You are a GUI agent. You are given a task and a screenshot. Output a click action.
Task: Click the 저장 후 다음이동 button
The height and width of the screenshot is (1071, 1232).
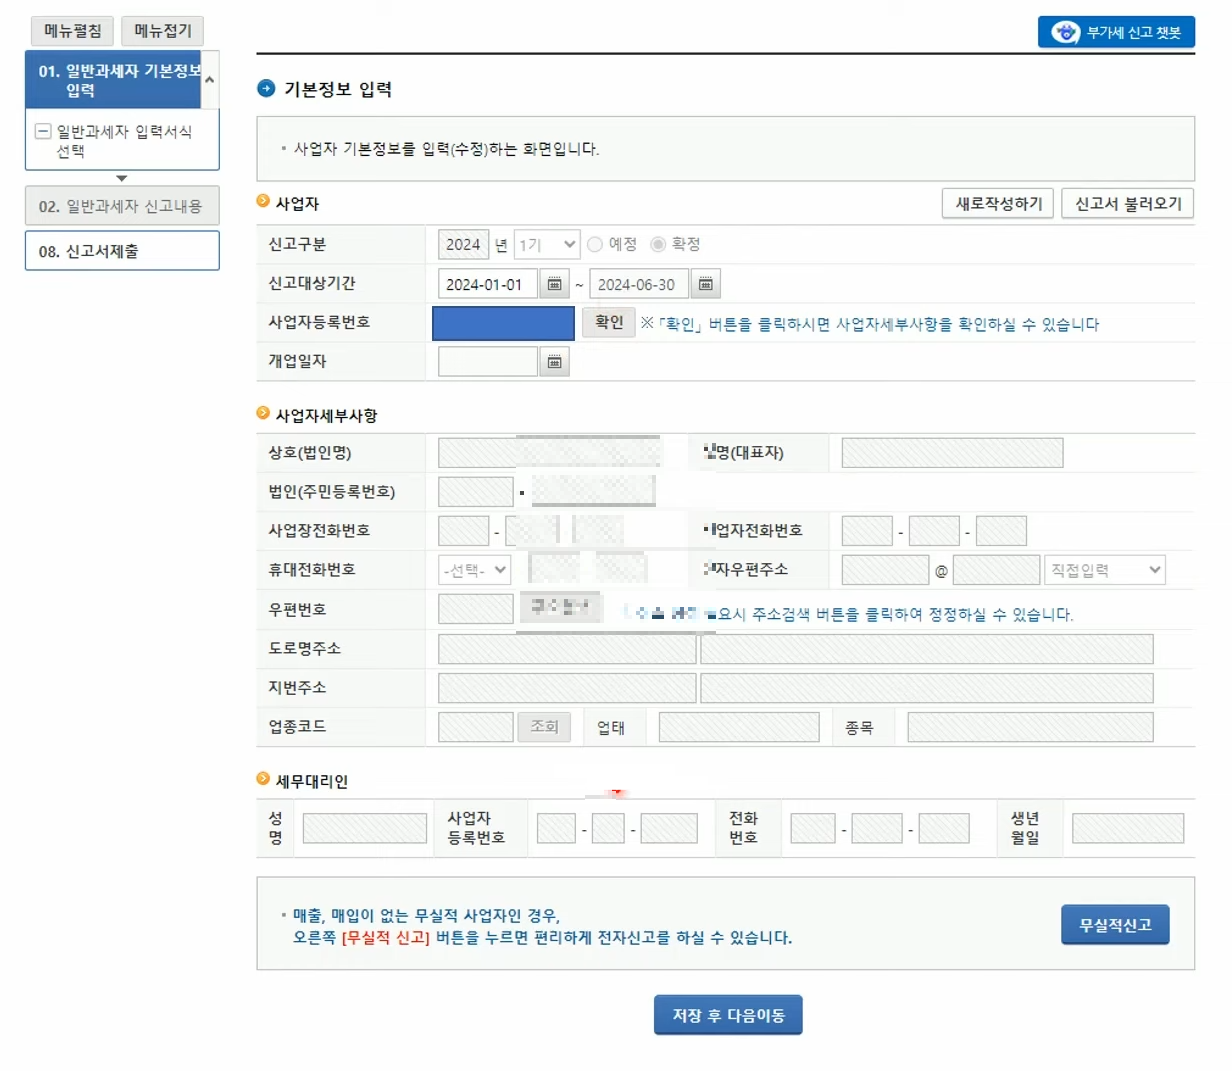[727, 1014]
